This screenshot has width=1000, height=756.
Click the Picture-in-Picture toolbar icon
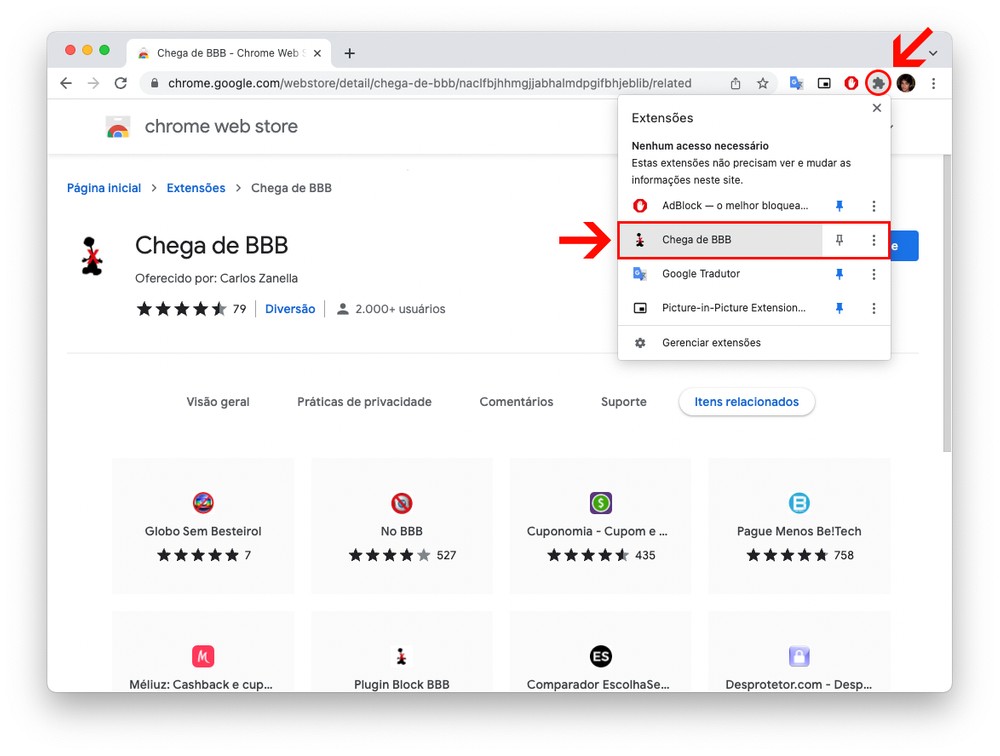click(x=824, y=84)
